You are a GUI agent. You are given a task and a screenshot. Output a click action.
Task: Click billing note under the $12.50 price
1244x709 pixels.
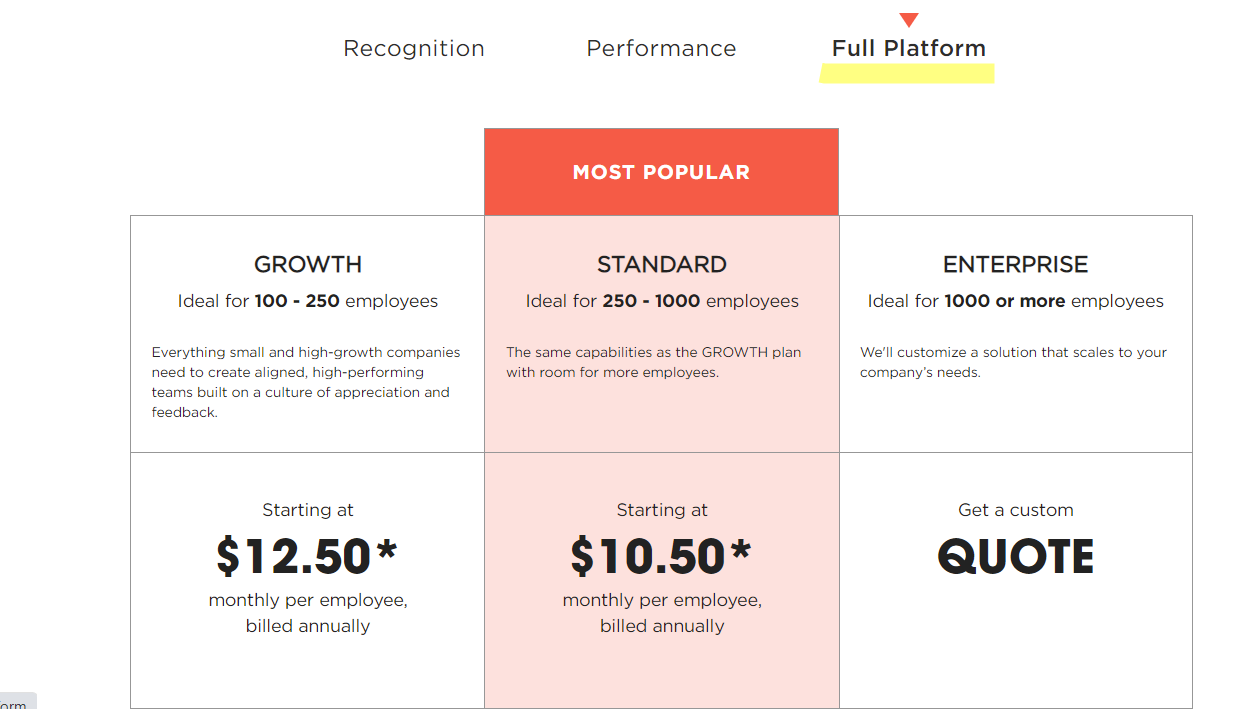(x=308, y=613)
